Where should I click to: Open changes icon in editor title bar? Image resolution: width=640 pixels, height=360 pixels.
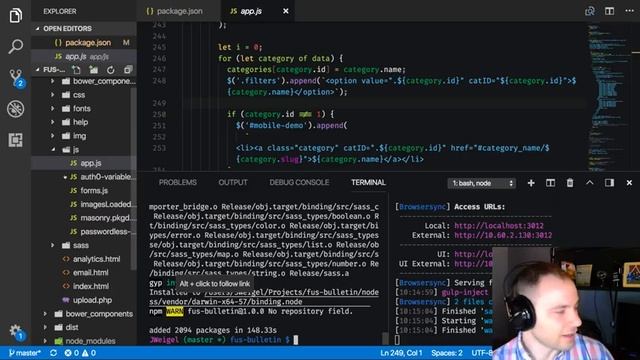(x=589, y=11)
